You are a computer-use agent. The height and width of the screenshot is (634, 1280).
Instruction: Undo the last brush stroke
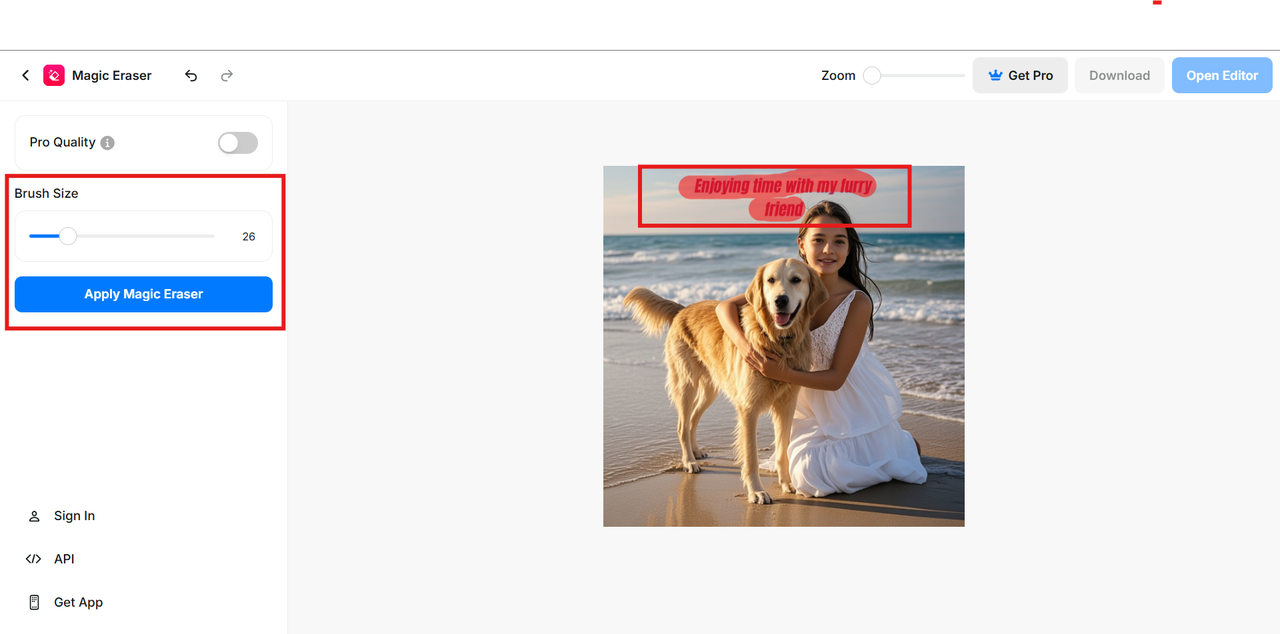click(191, 75)
